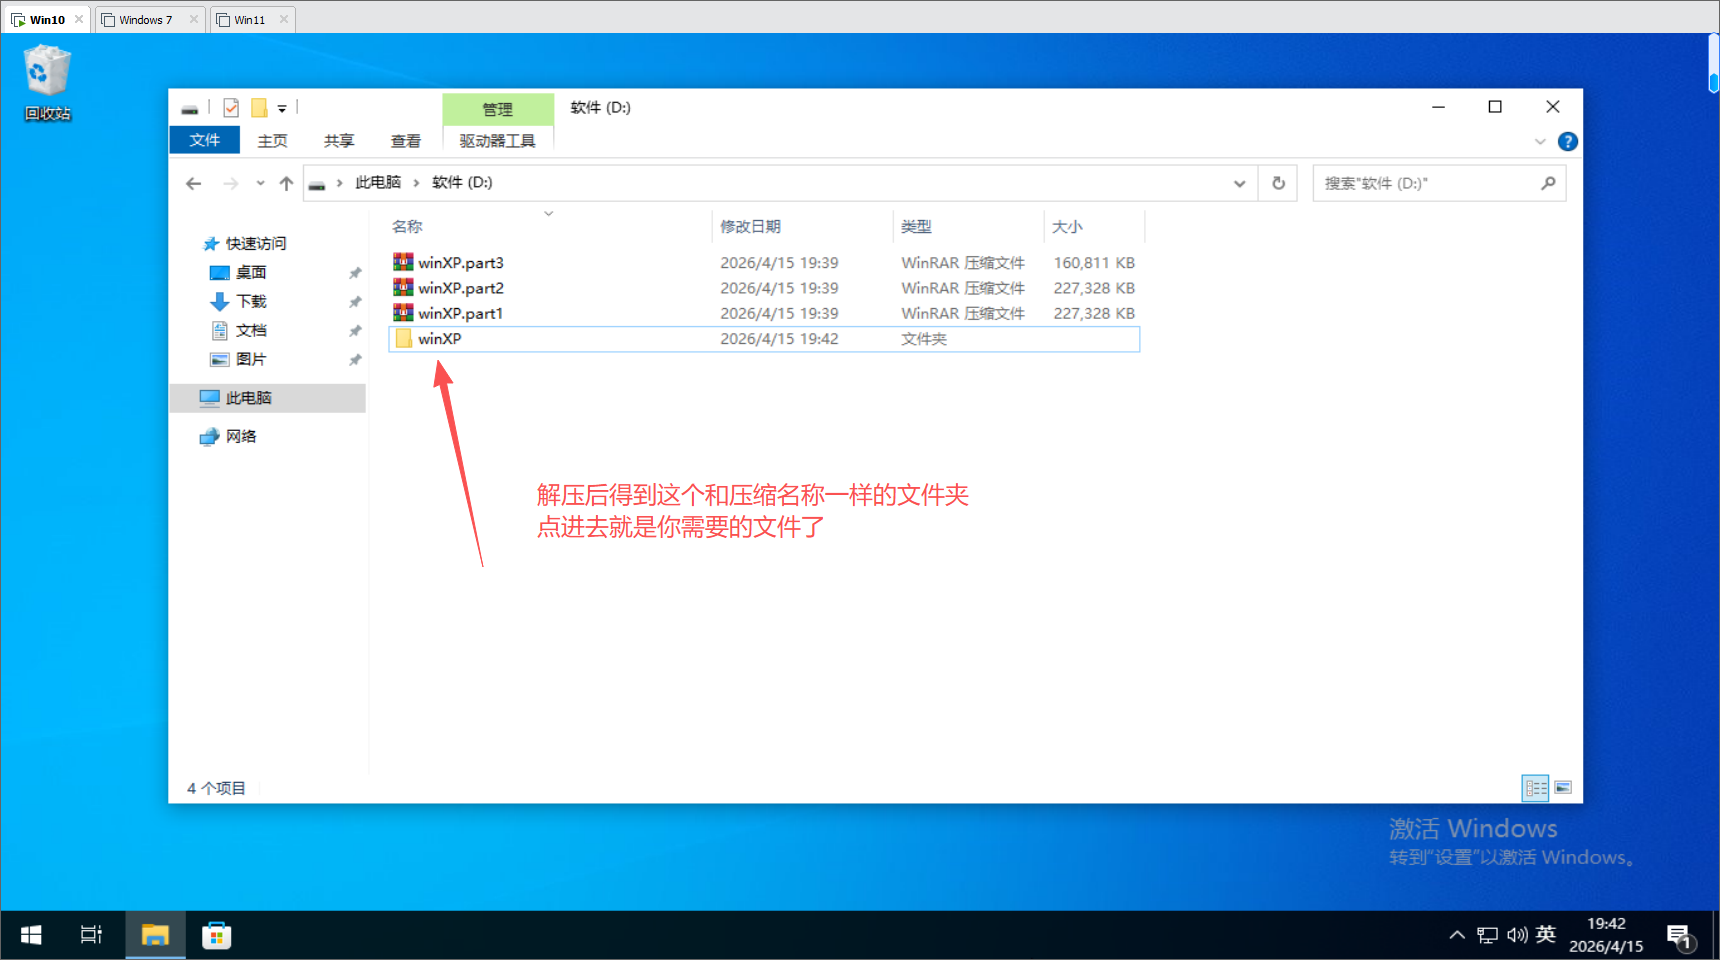Open the volume control tray icon
This screenshot has height=960, width=1720.
(x=1517, y=935)
